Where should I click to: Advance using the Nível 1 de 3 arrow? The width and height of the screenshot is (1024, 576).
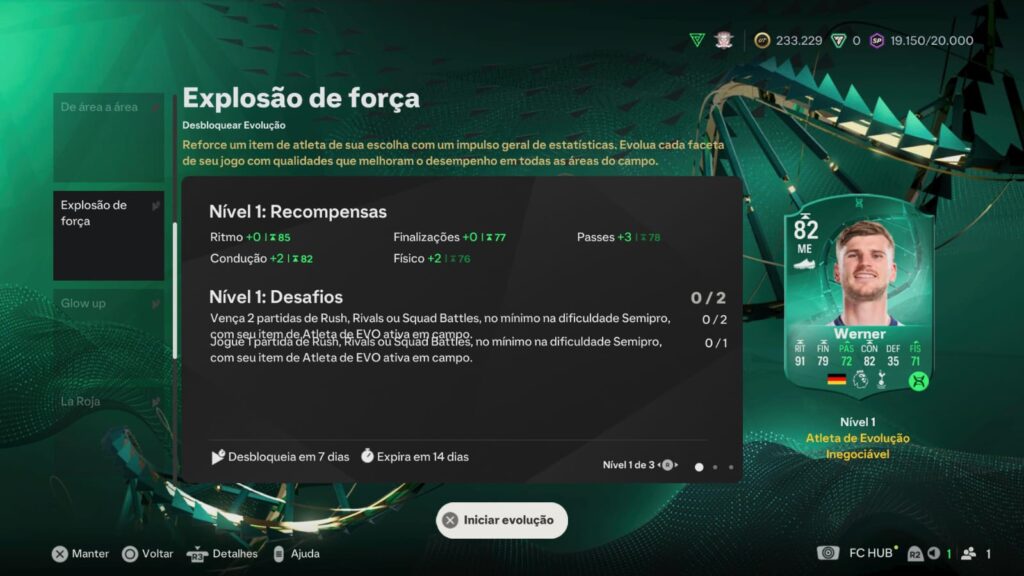(x=676, y=465)
